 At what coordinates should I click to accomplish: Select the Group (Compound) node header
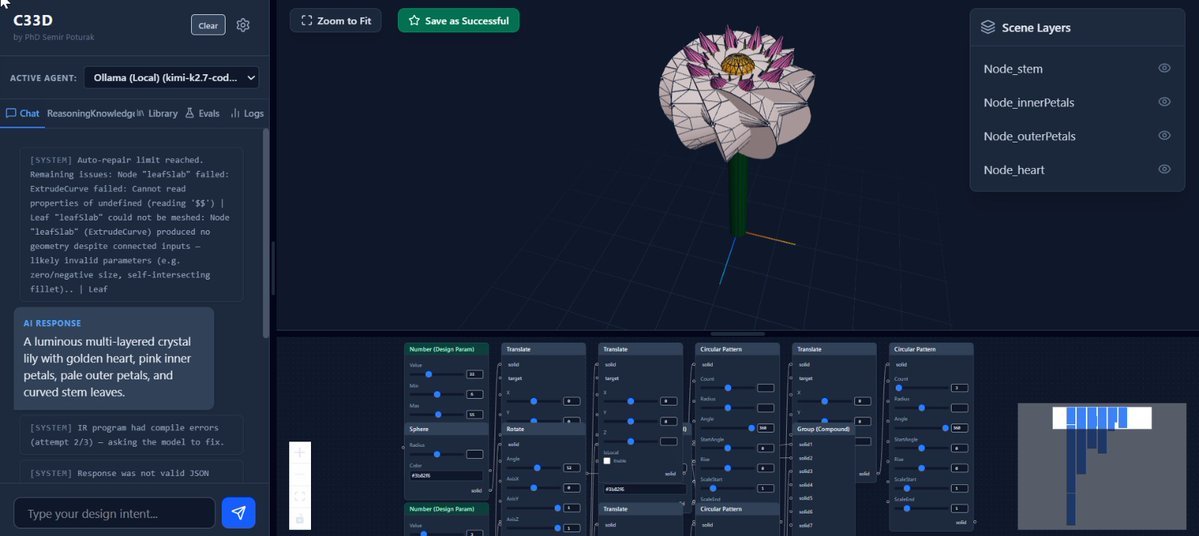pos(824,429)
